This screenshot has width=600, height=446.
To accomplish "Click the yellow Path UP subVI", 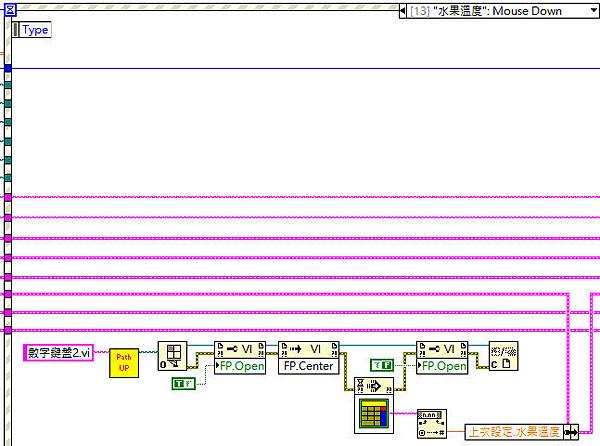I will pyautogui.click(x=124, y=363).
